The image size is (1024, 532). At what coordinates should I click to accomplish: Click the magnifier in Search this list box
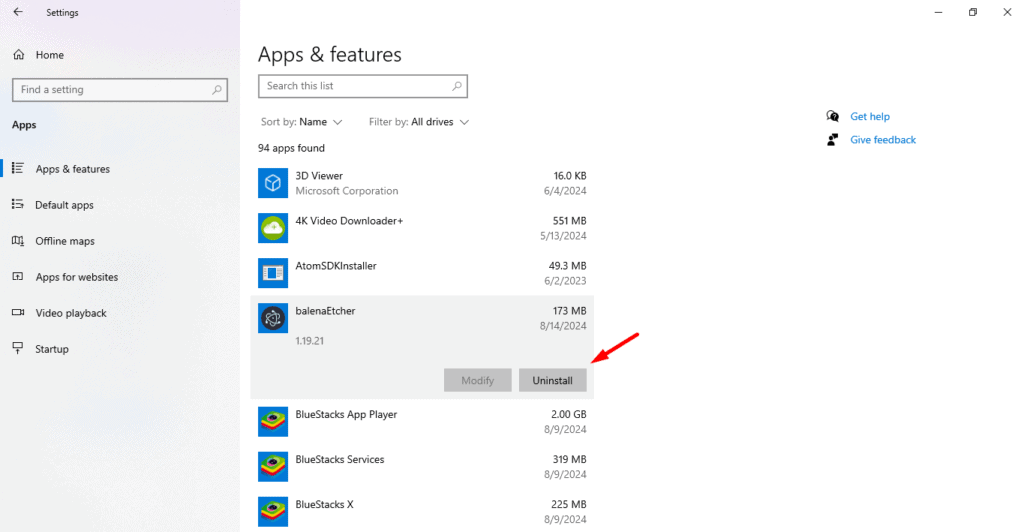tap(457, 86)
